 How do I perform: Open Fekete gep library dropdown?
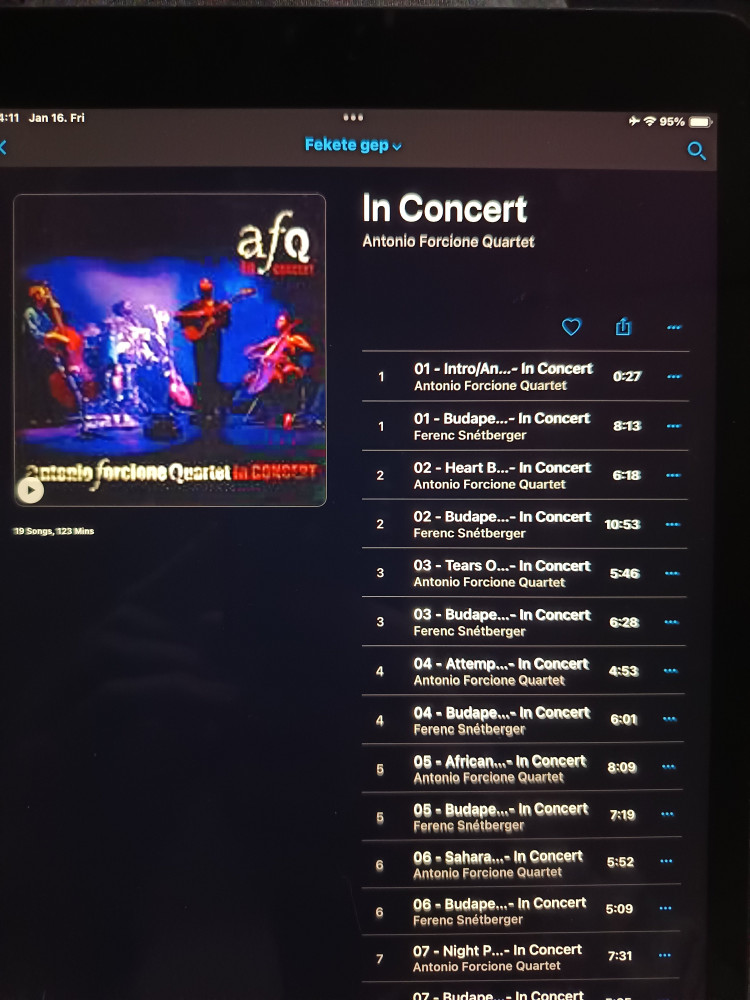353,145
